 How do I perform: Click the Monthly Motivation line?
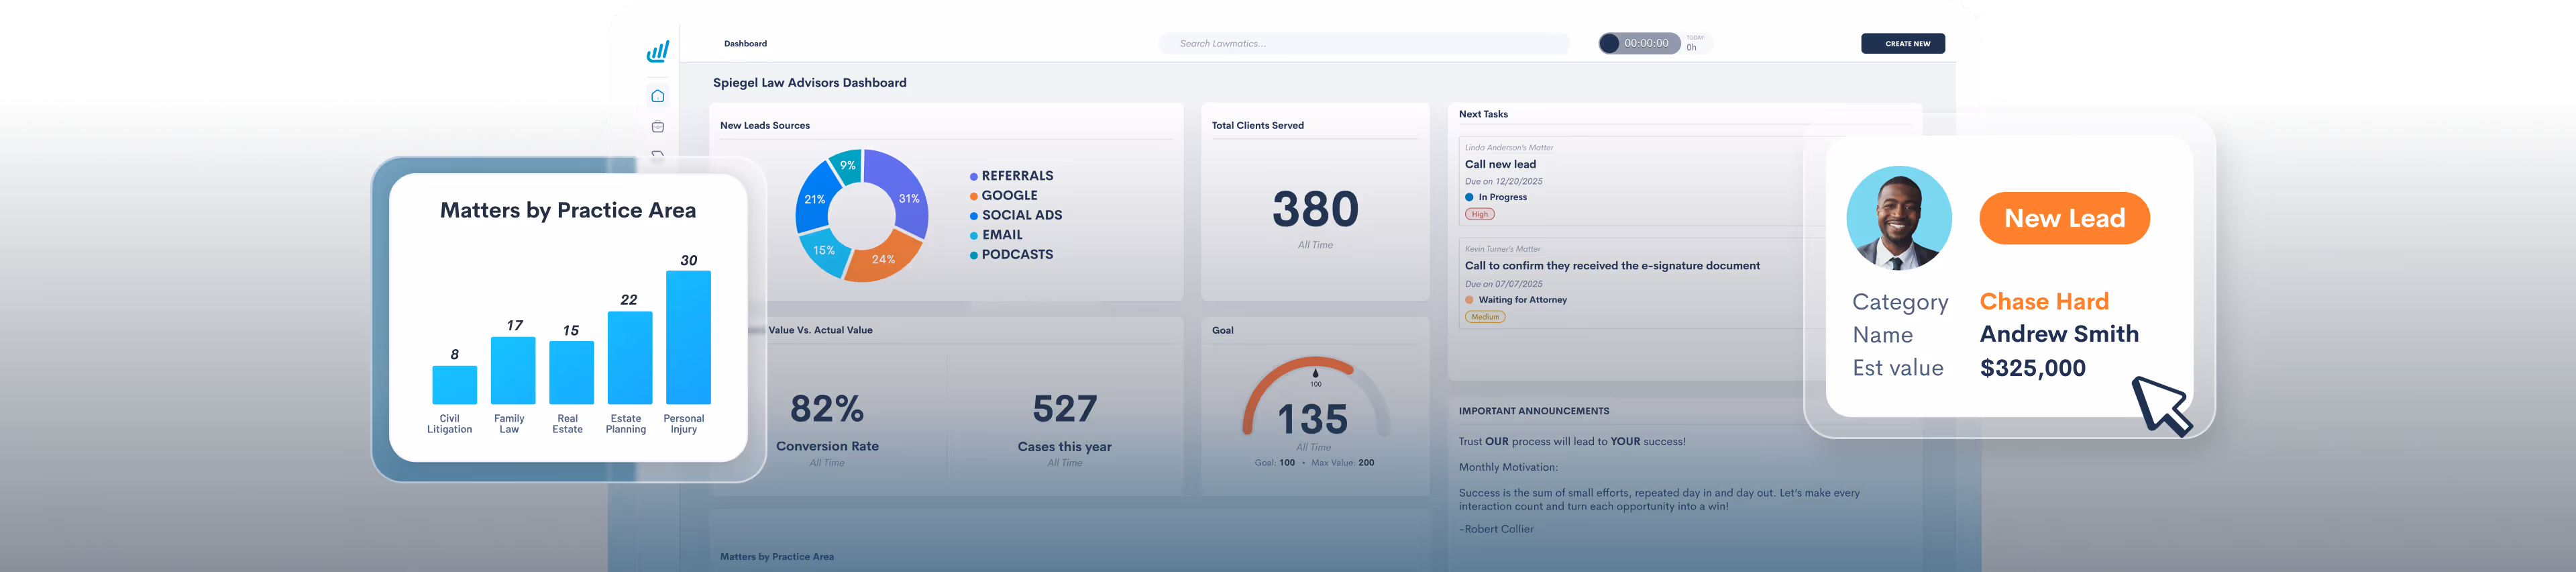tap(1507, 467)
